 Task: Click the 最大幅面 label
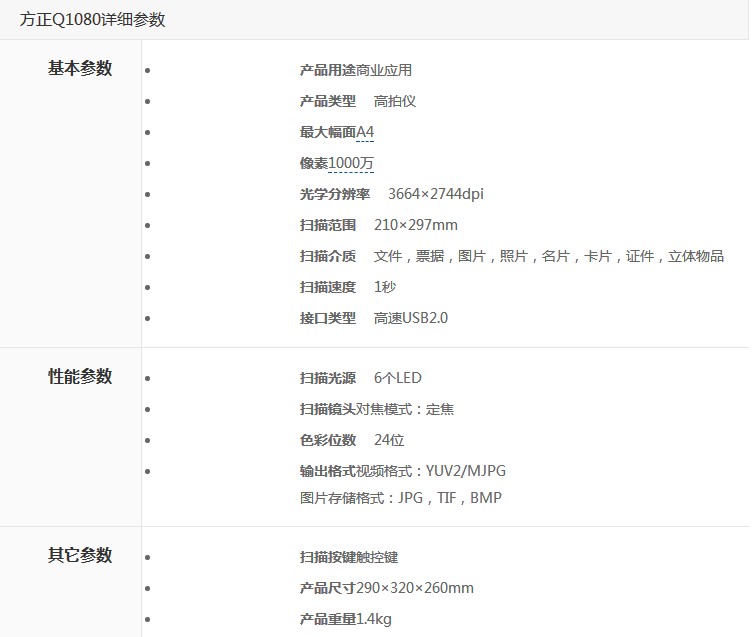pos(327,132)
